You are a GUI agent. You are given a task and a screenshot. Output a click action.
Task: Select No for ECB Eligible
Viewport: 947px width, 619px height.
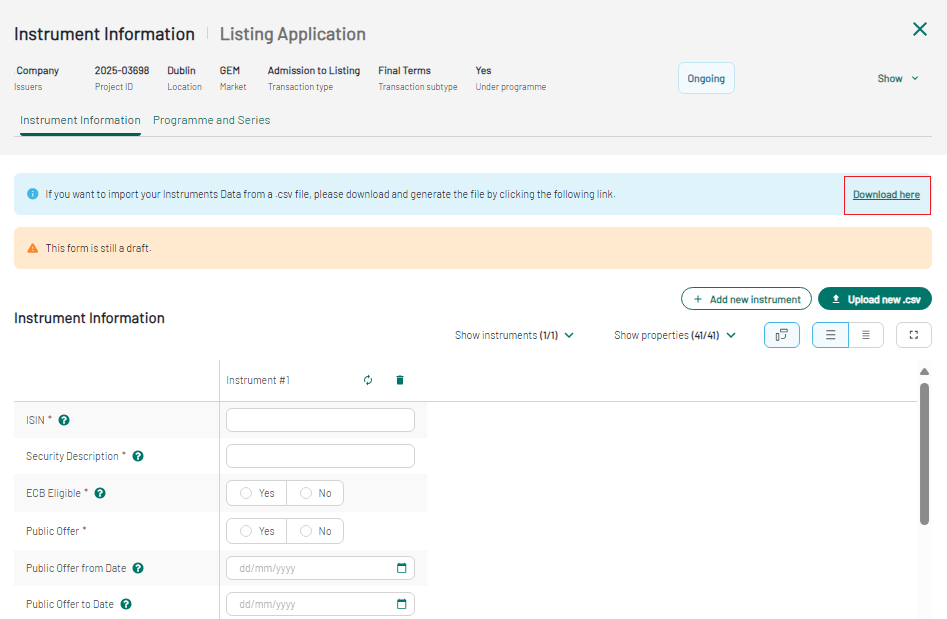click(x=315, y=493)
